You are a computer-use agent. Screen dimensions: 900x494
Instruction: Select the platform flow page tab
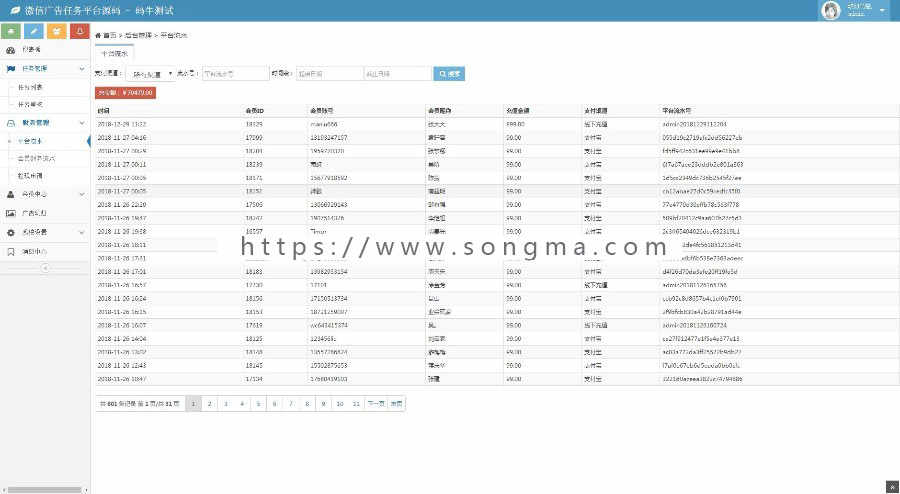[114, 53]
